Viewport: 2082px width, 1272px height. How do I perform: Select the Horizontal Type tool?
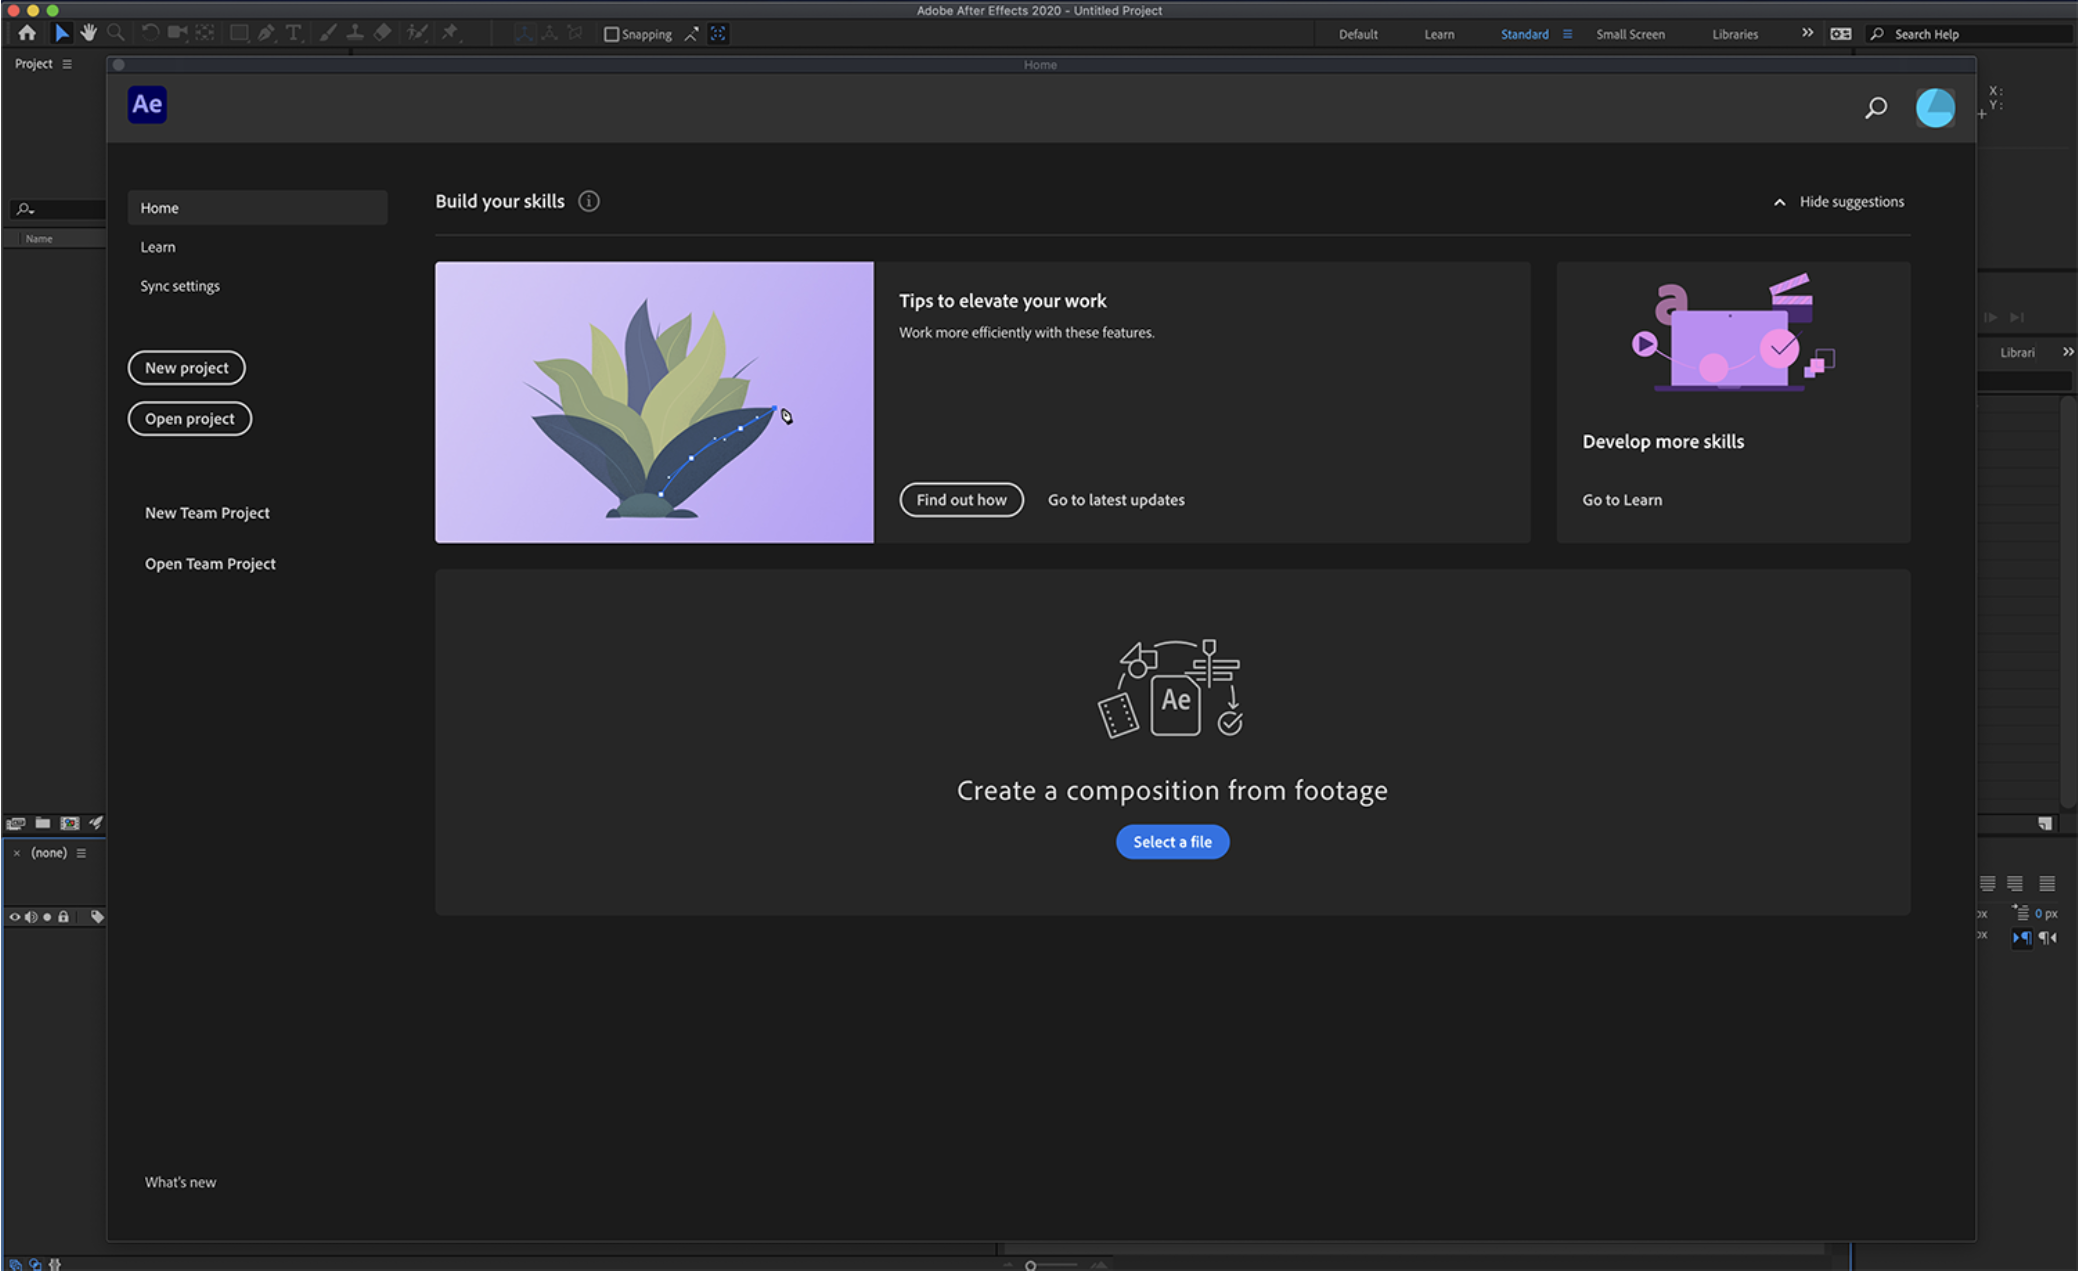[294, 33]
